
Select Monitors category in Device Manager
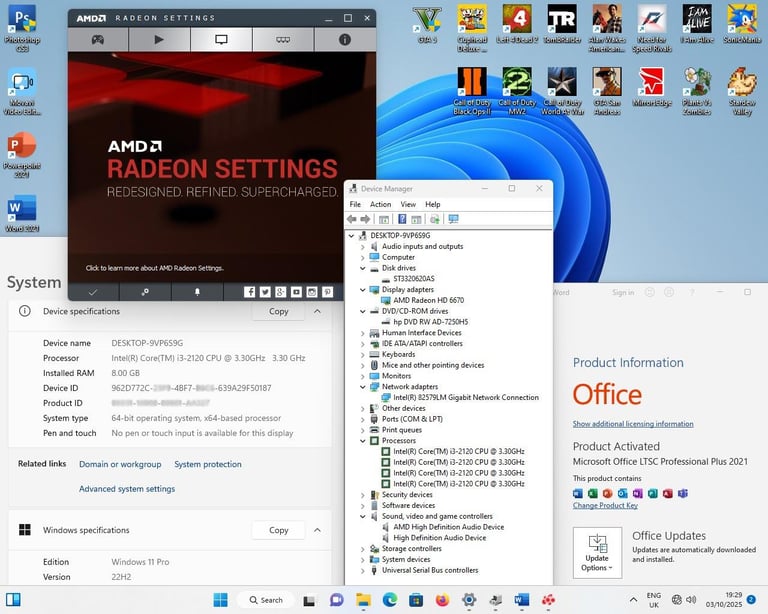[x=396, y=376]
